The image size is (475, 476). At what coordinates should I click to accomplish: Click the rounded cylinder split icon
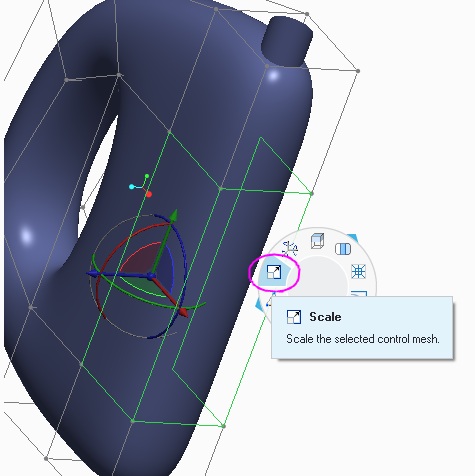click(x=343, y=249)
